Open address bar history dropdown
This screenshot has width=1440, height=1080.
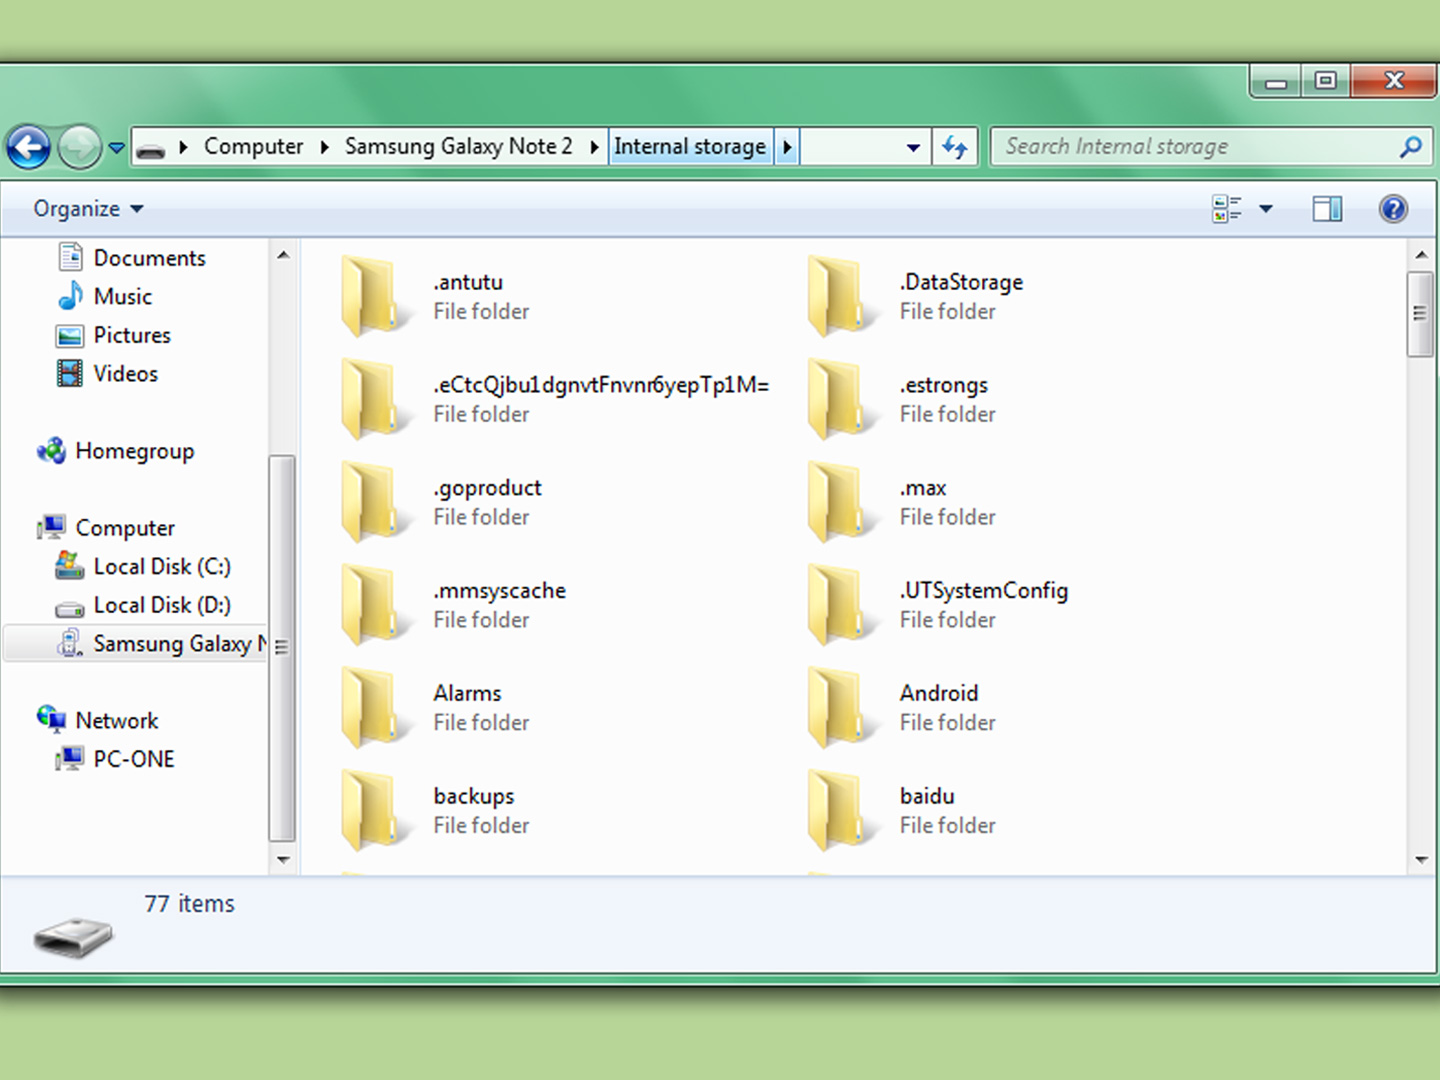(913, 148)
